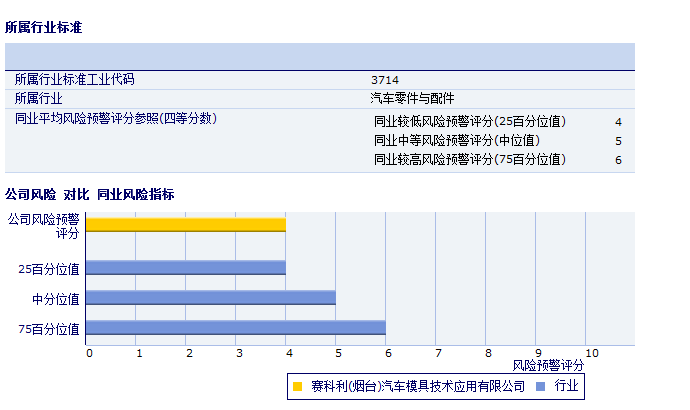Click the 同业较高风险预警评分 75百分位值 text
The width and height of the screenshot is (690, 410).
point(469,160)
